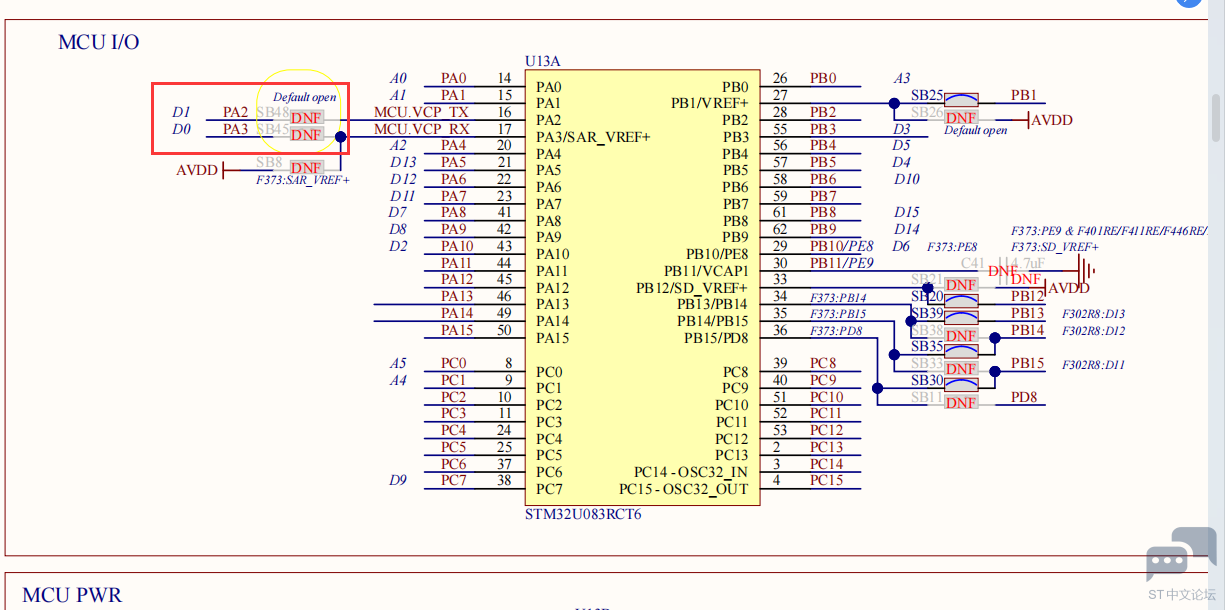Click the MCU.VCP_RX net label
This screenshot has height=610, width=1225.
click(421, 129)
